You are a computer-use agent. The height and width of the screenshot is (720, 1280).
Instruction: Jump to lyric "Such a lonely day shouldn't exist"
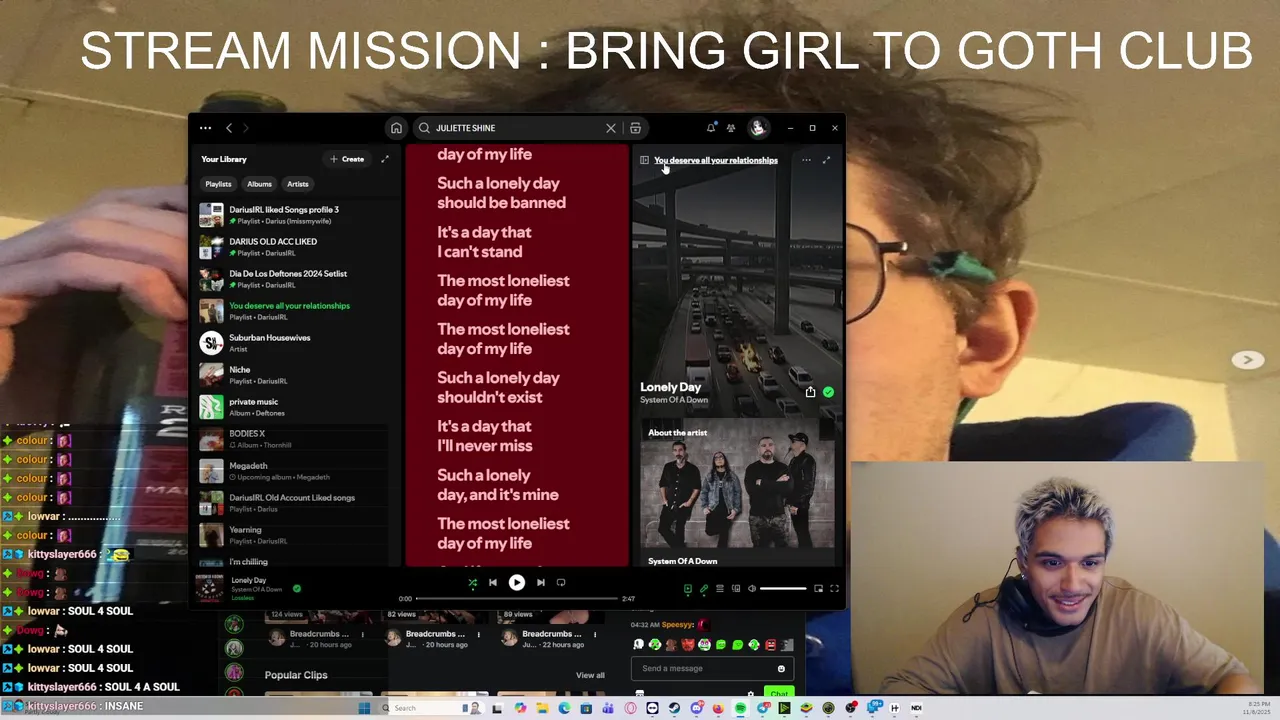[498, 387]
